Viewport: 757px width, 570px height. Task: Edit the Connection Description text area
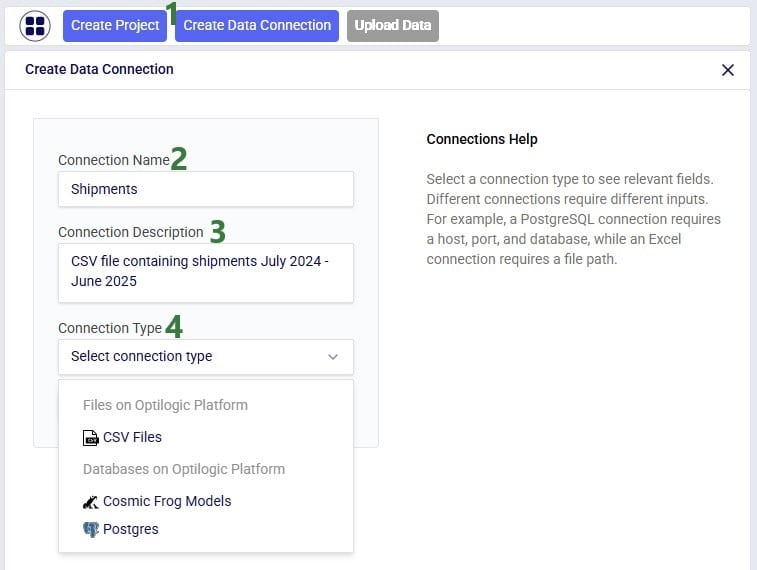(x=206, y=273)
